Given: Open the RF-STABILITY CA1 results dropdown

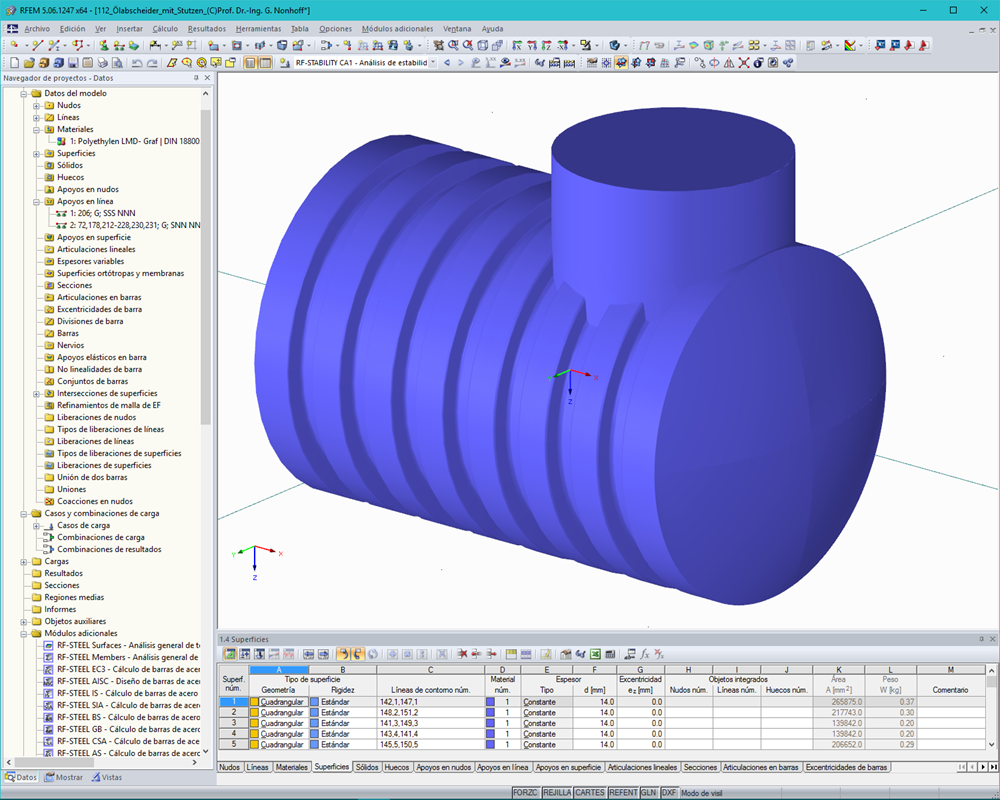Looking at the screenshot, I should tap(433, 63).
